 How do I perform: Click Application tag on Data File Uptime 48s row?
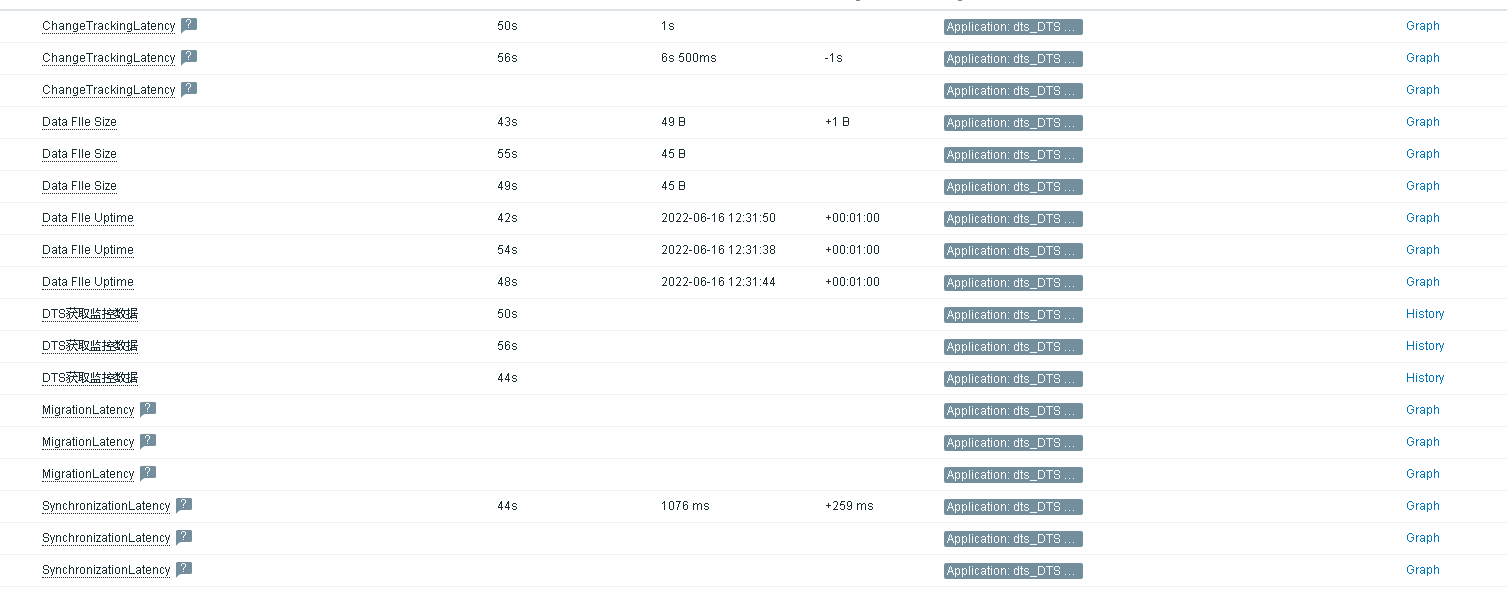1013,283
